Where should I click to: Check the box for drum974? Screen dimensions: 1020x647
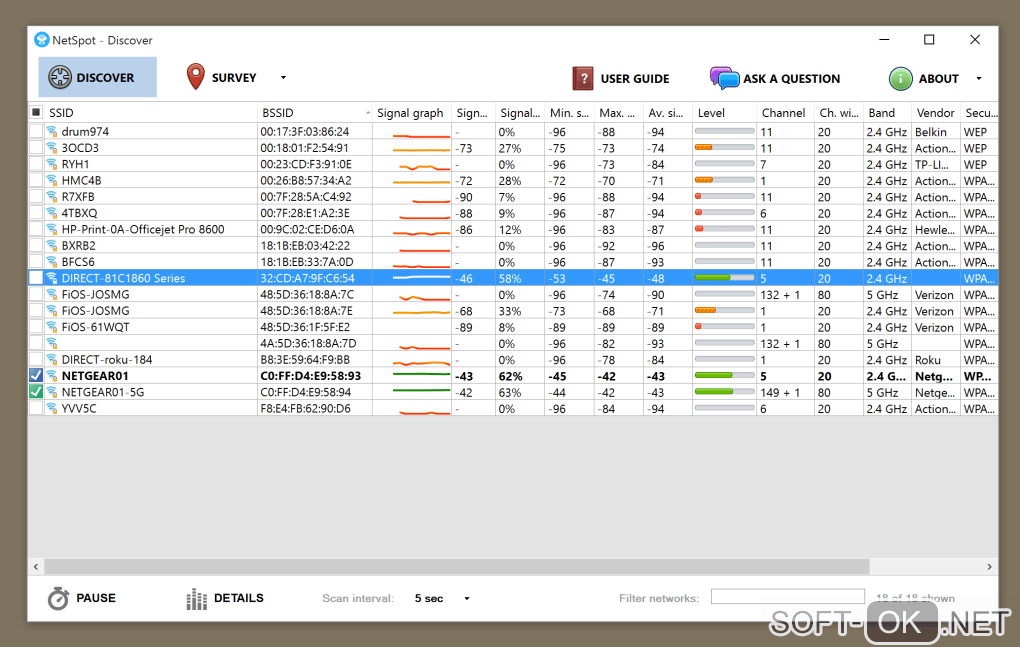tap(36, 131)
